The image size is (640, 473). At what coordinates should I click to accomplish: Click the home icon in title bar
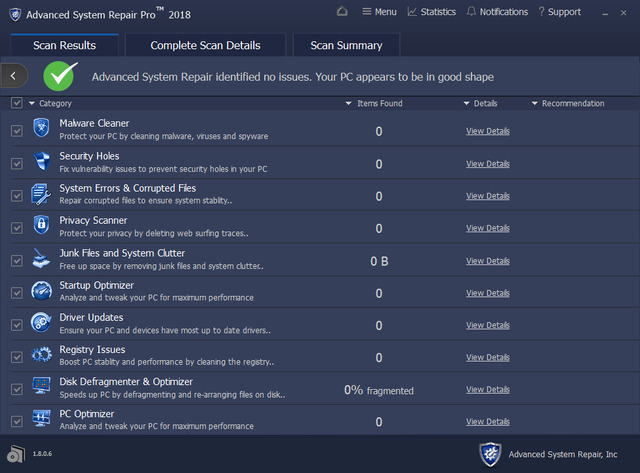point(343,12)
